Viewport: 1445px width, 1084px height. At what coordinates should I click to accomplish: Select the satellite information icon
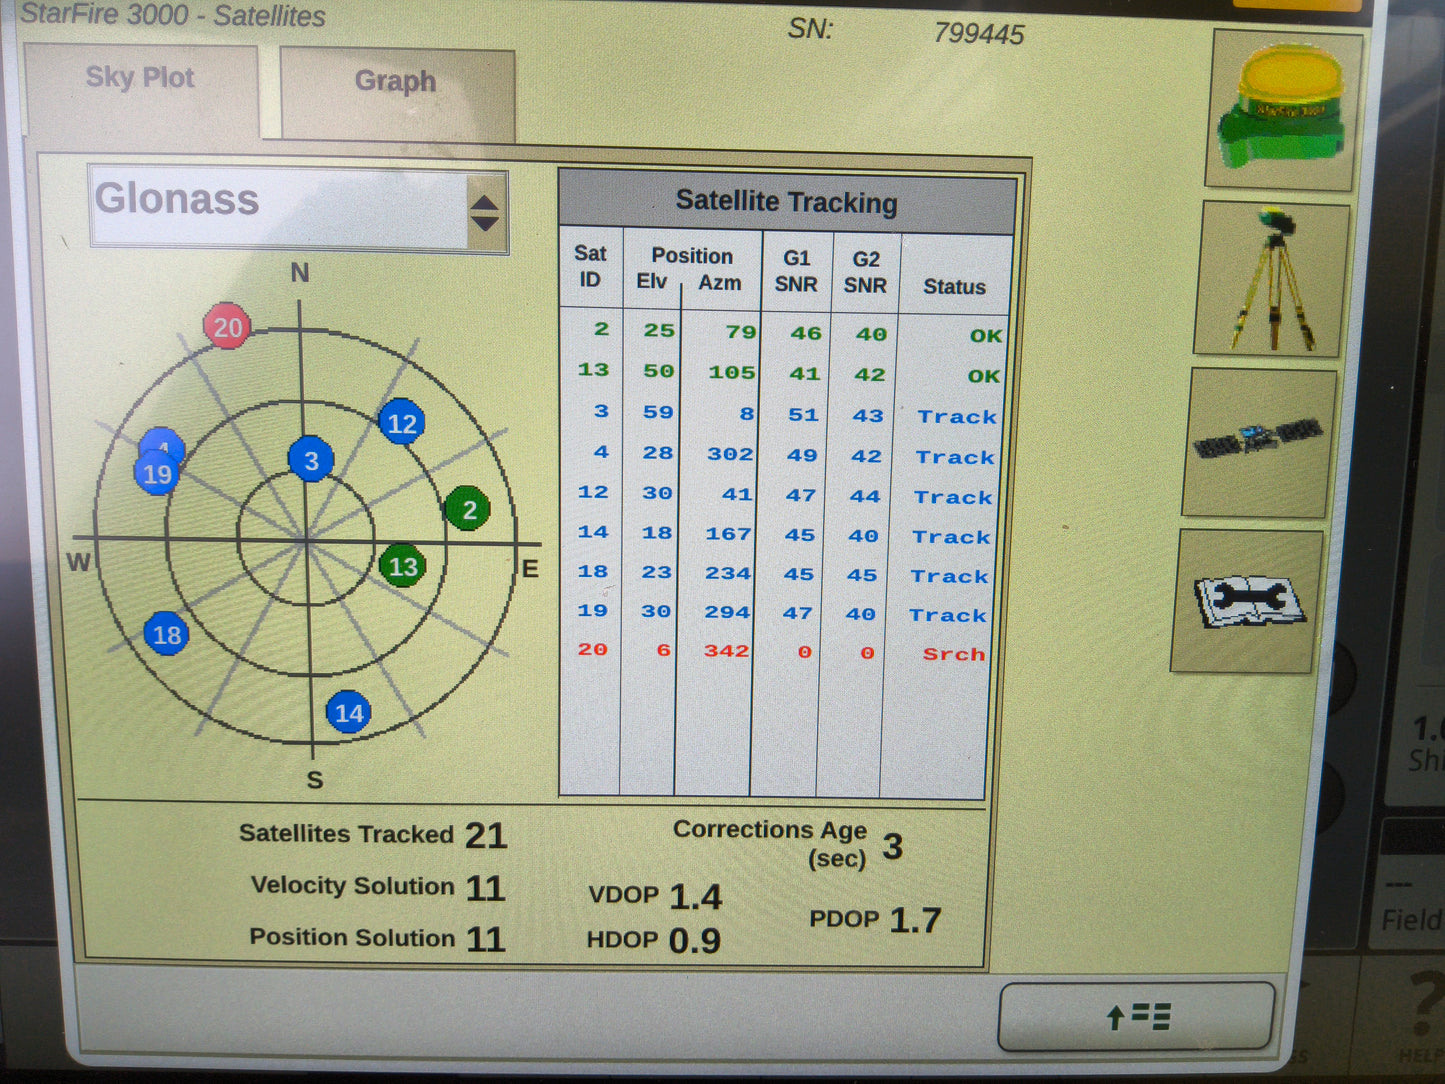(x=1260, y=442)
